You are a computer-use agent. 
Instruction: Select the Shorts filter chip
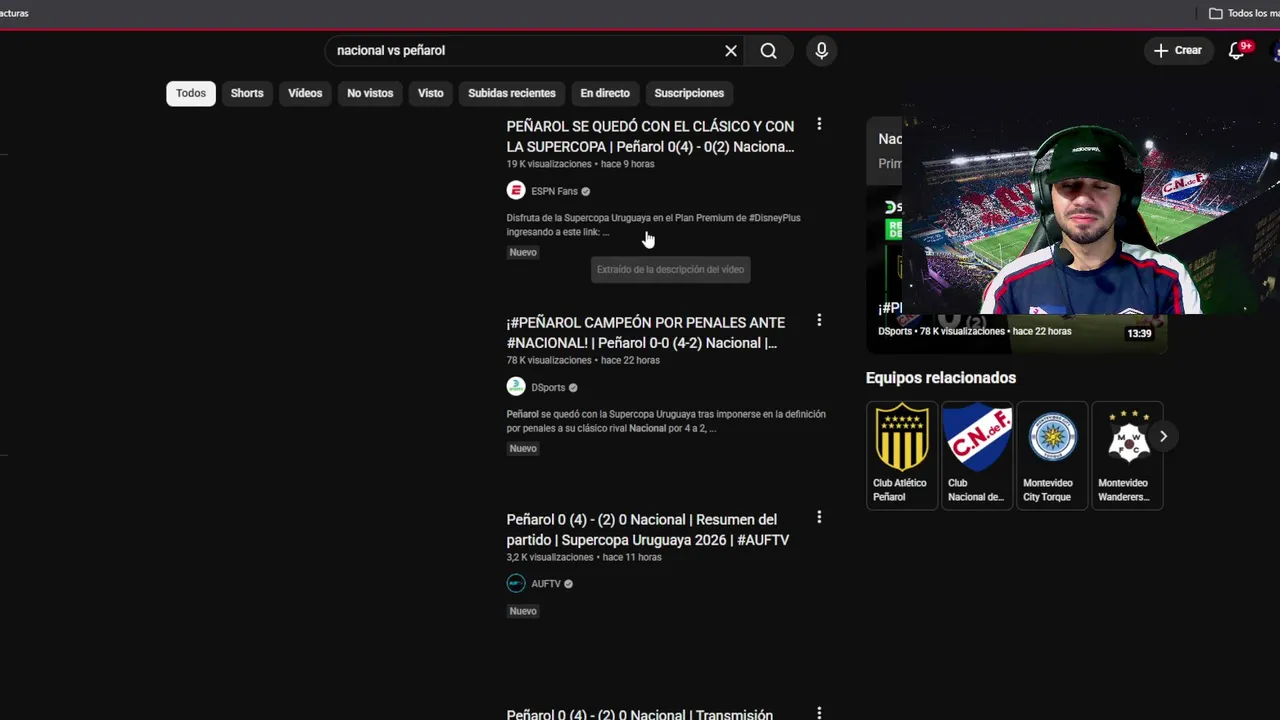247,93
